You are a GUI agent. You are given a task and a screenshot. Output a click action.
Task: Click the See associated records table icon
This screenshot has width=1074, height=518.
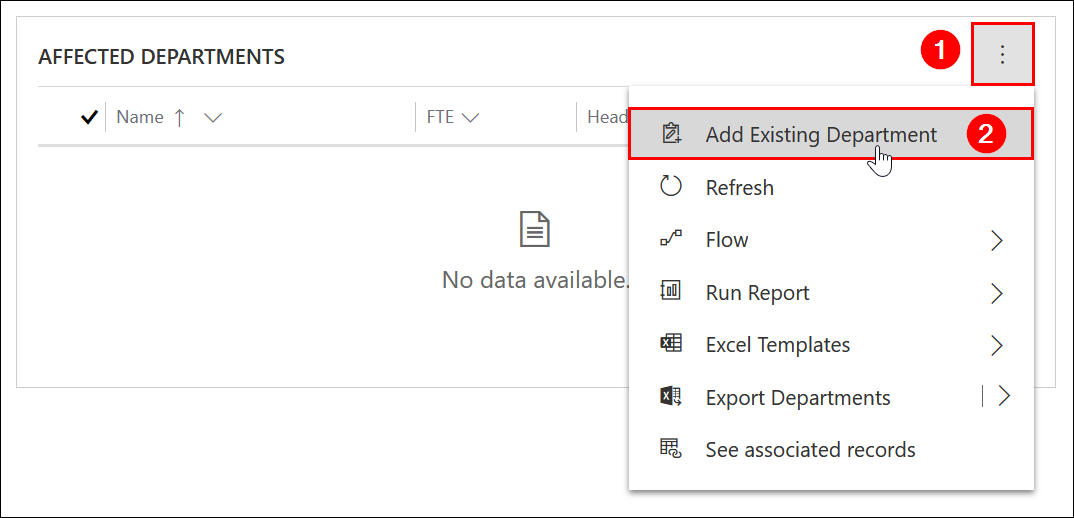pos(671,449)
